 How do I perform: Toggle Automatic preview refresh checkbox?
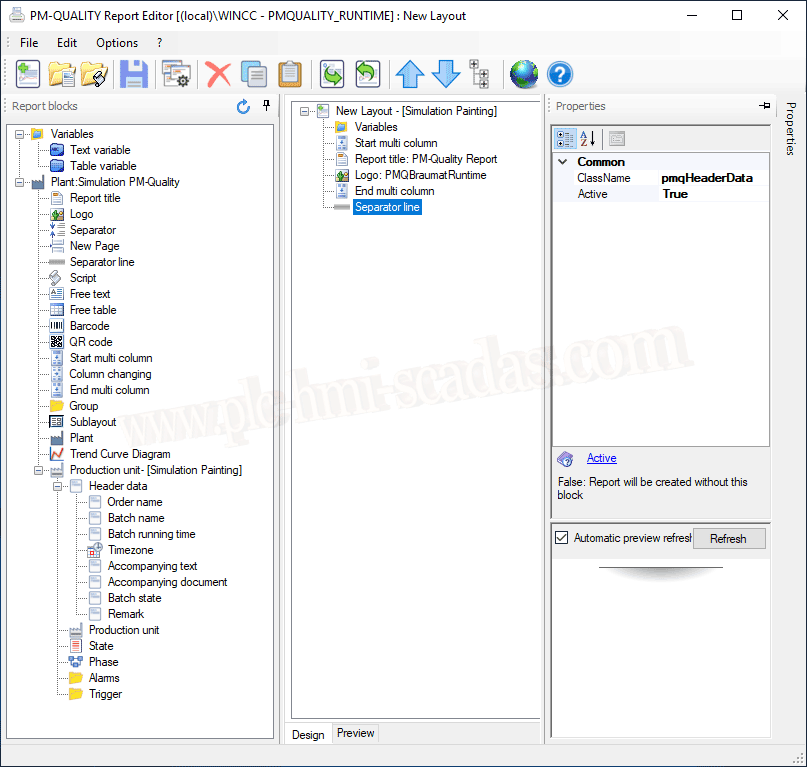561,538
